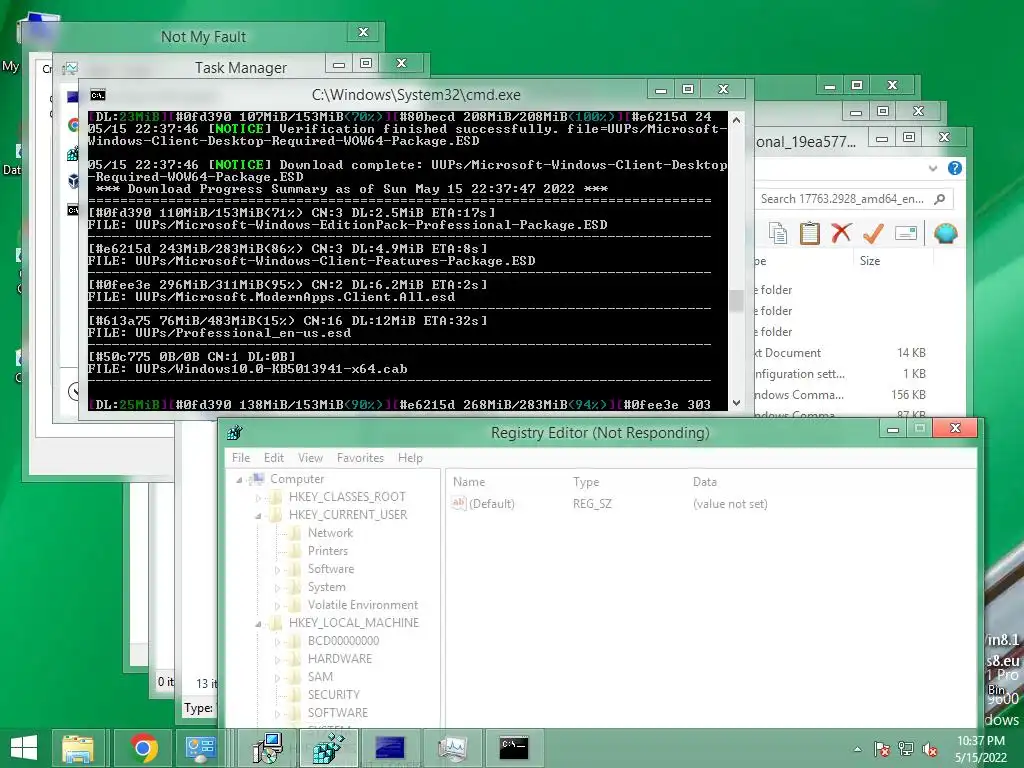Click the Paste clipboard icon in Explorer toolbar
Image resolution: width=1024 pixels, height=768 pixels.
click(x=809, y=233)
